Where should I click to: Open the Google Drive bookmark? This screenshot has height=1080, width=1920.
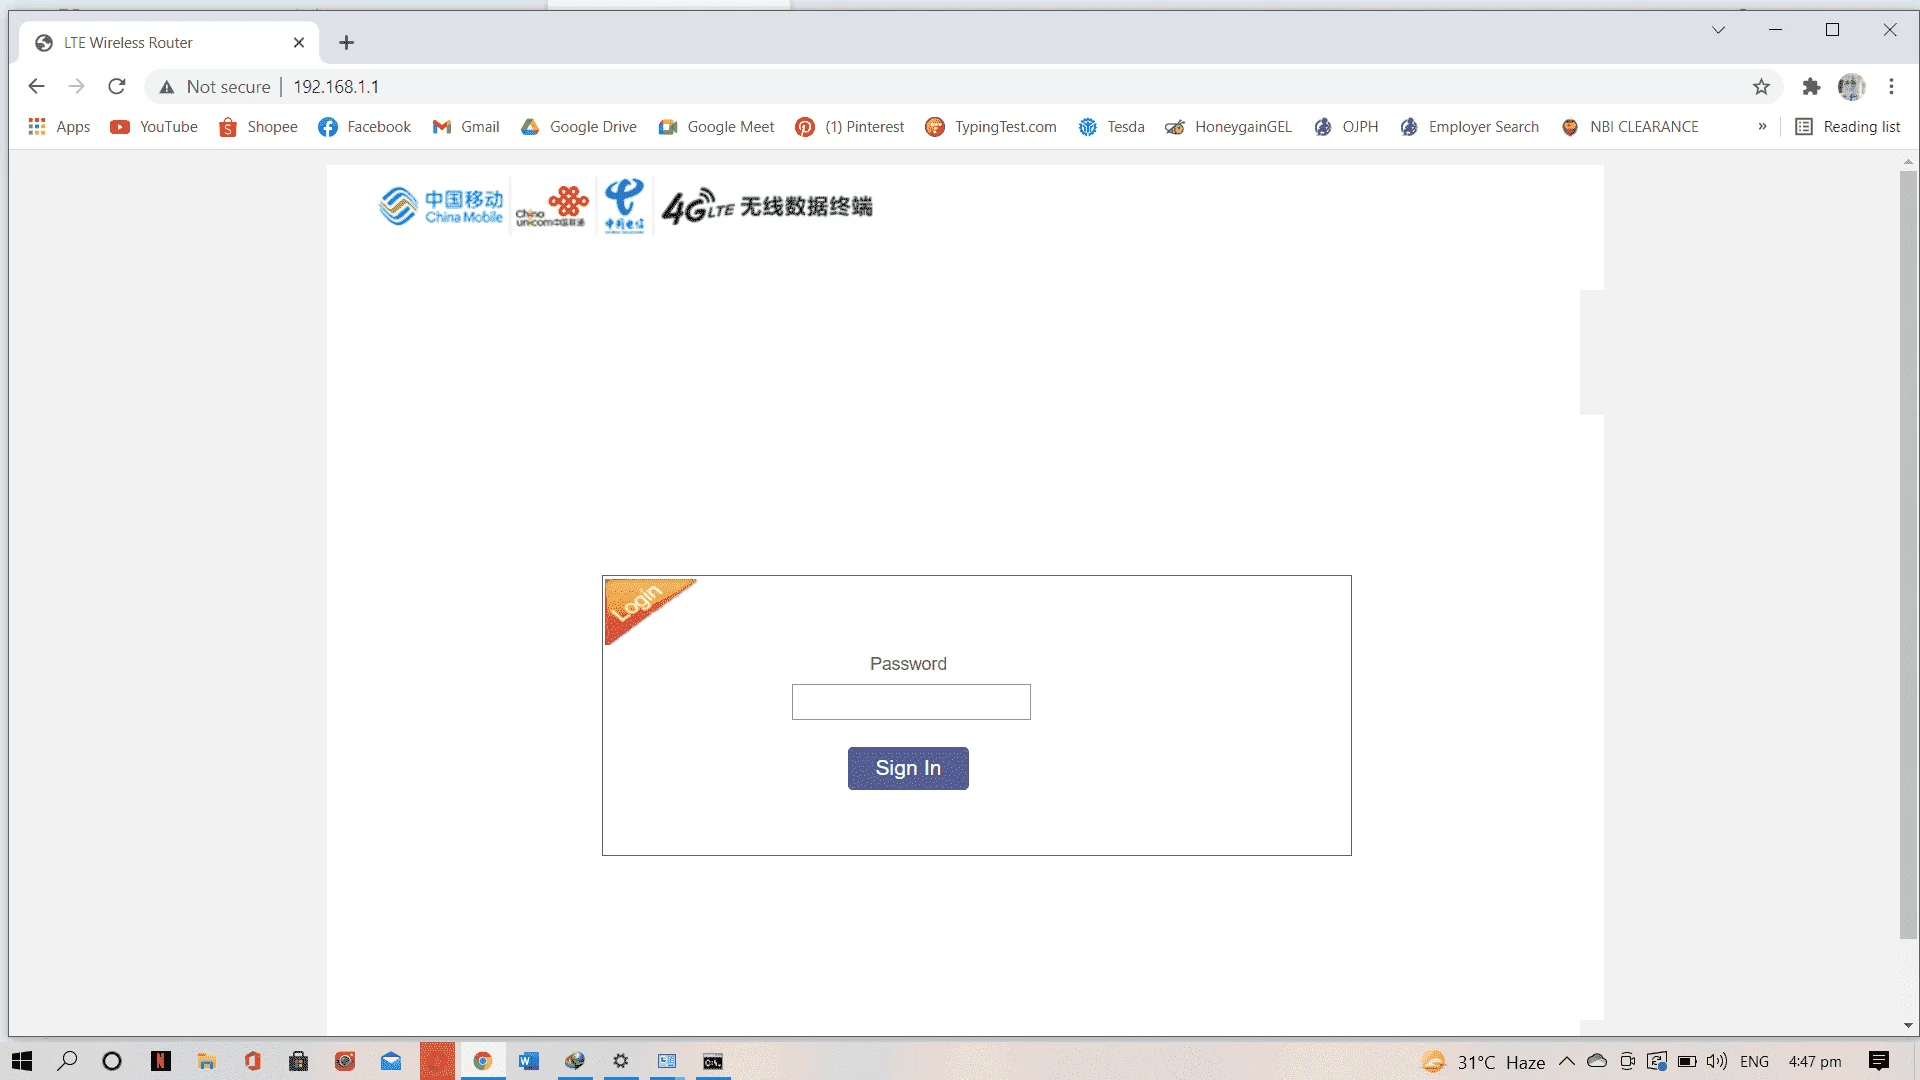click(579, 127)
